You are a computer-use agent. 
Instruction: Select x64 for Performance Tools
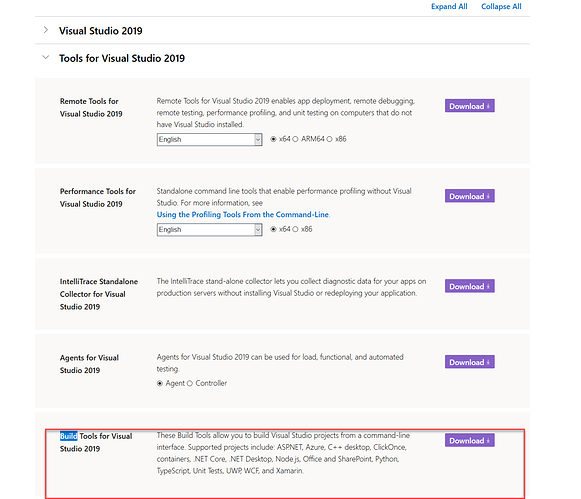point(273,229)
